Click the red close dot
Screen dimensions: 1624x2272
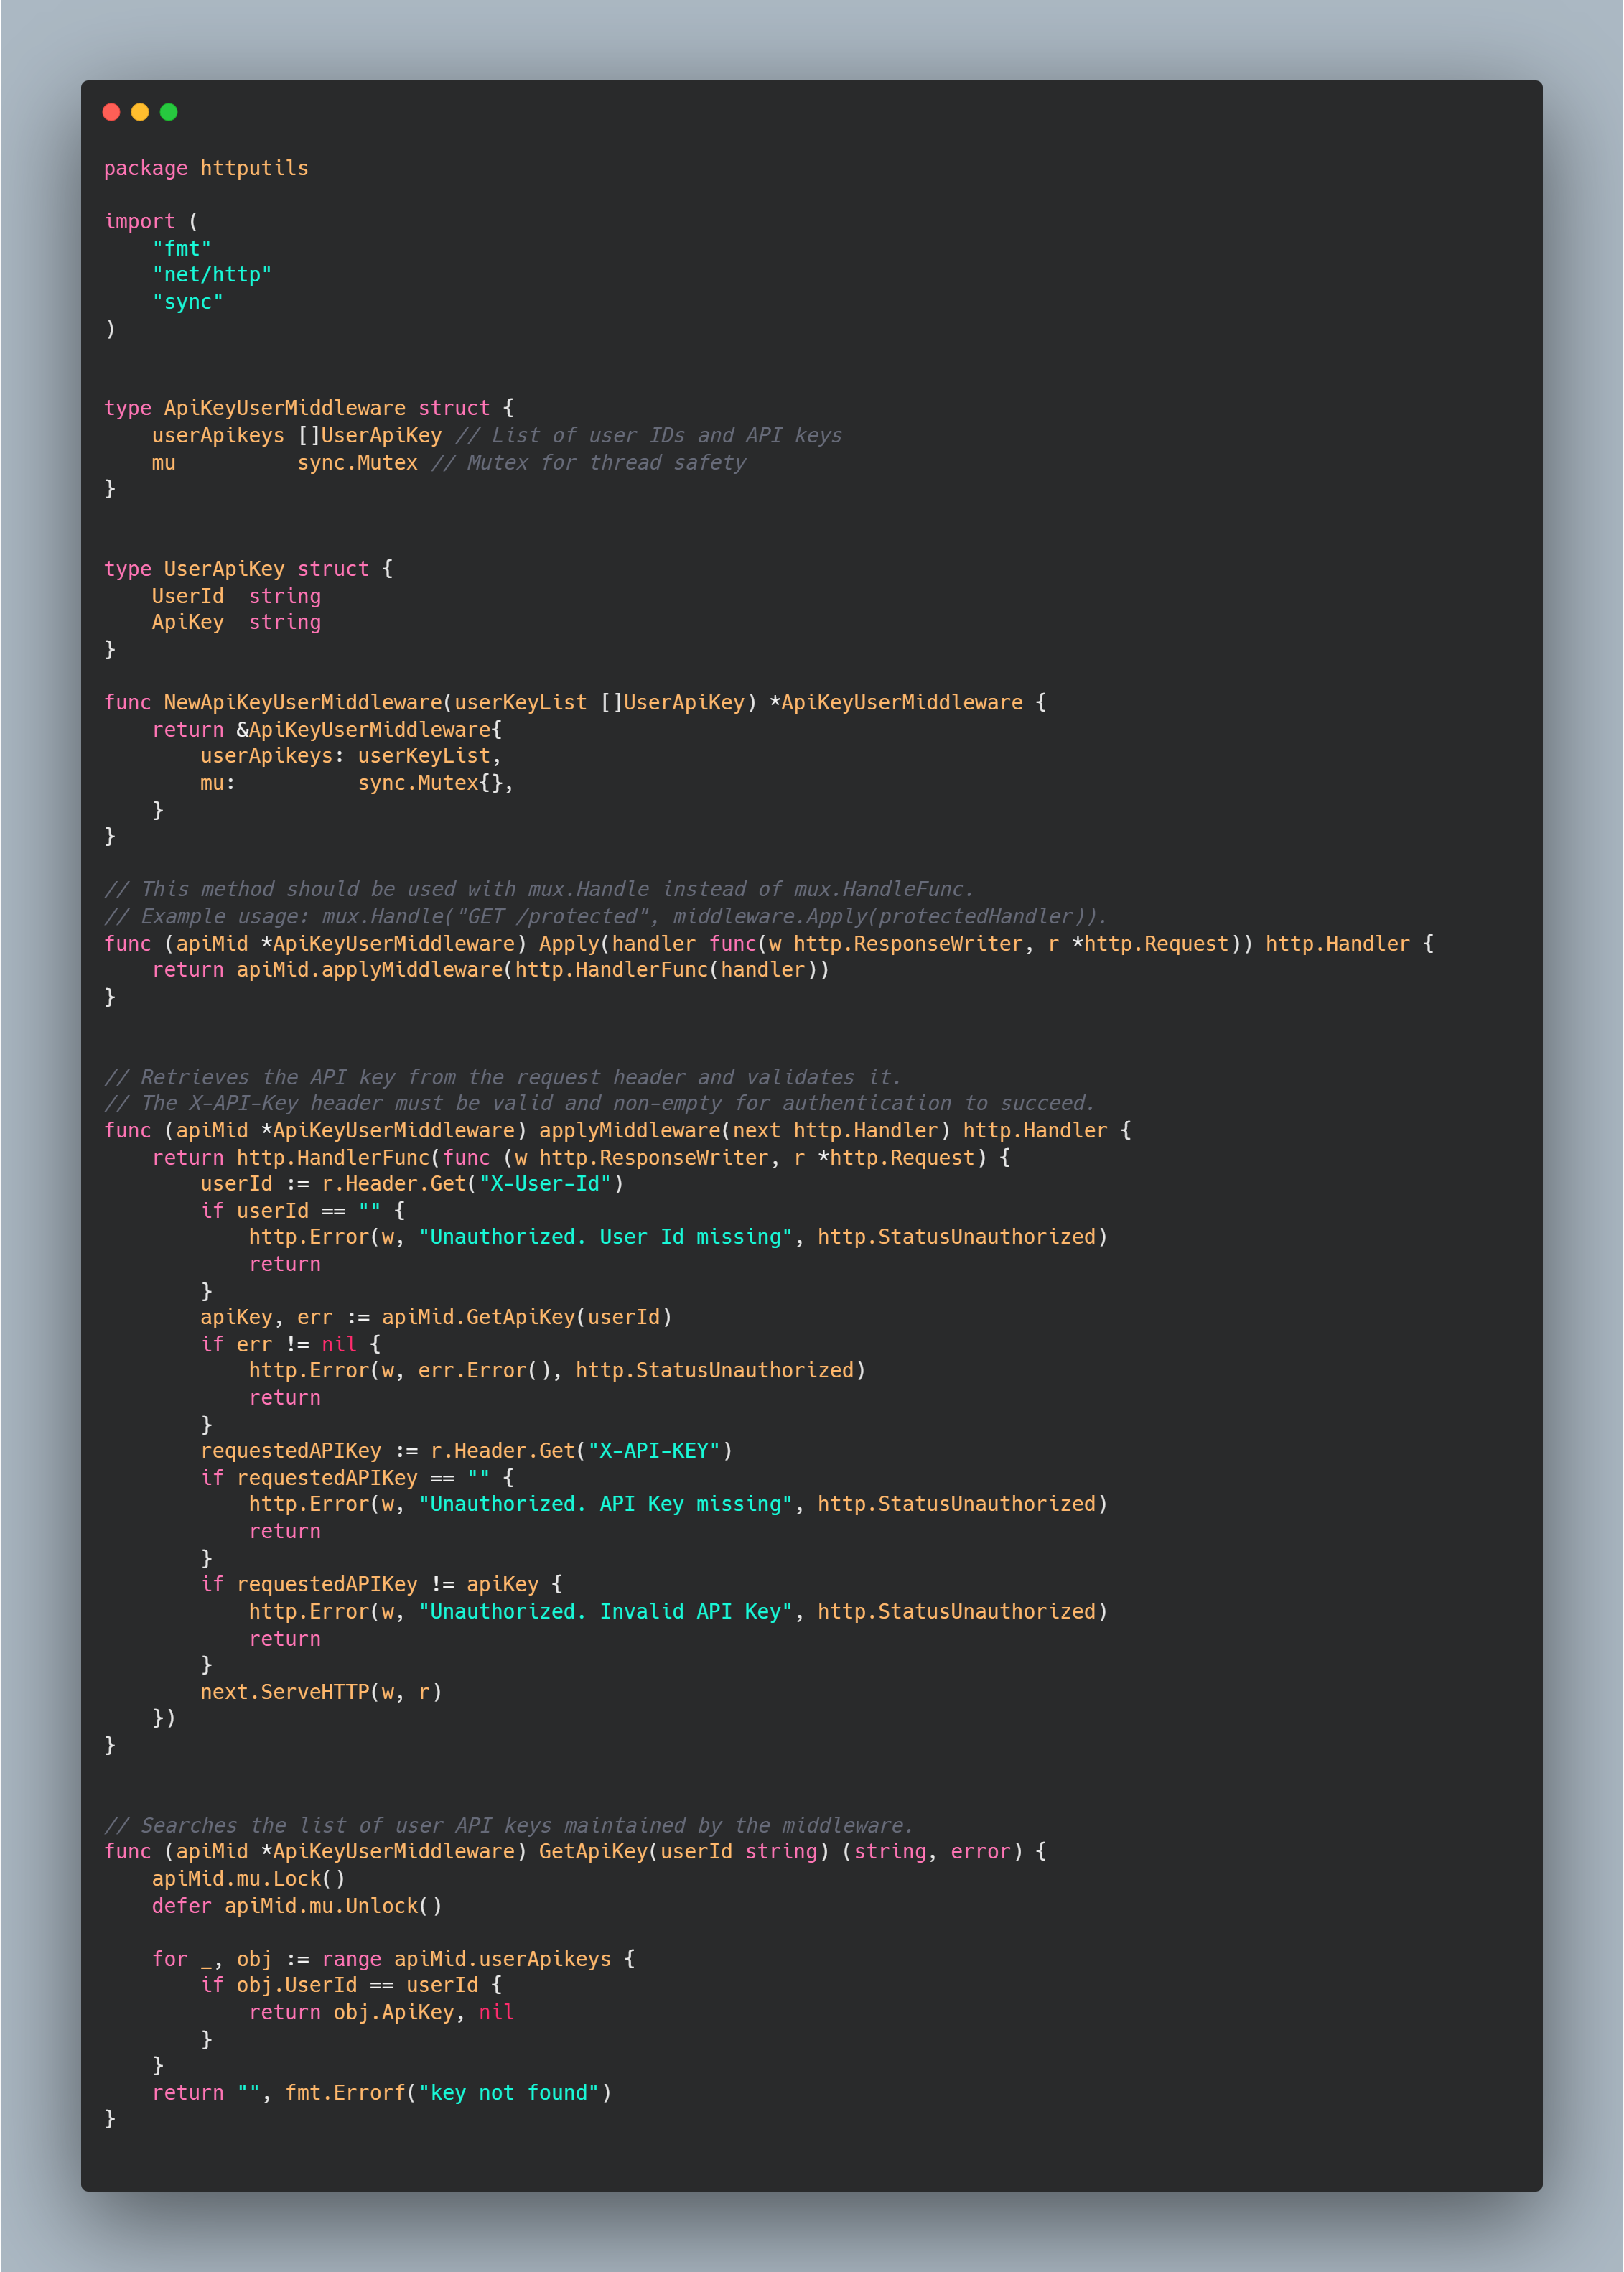(111, 112)
